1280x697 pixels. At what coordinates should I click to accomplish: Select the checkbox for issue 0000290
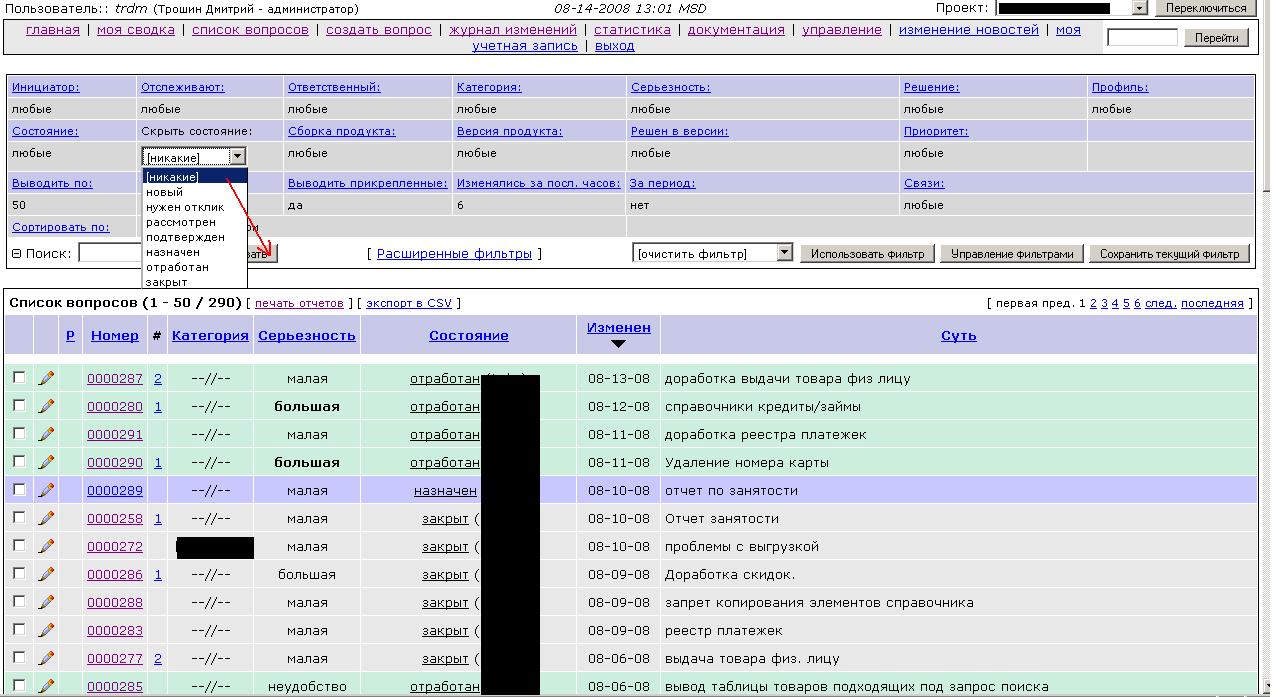point(19,462)
